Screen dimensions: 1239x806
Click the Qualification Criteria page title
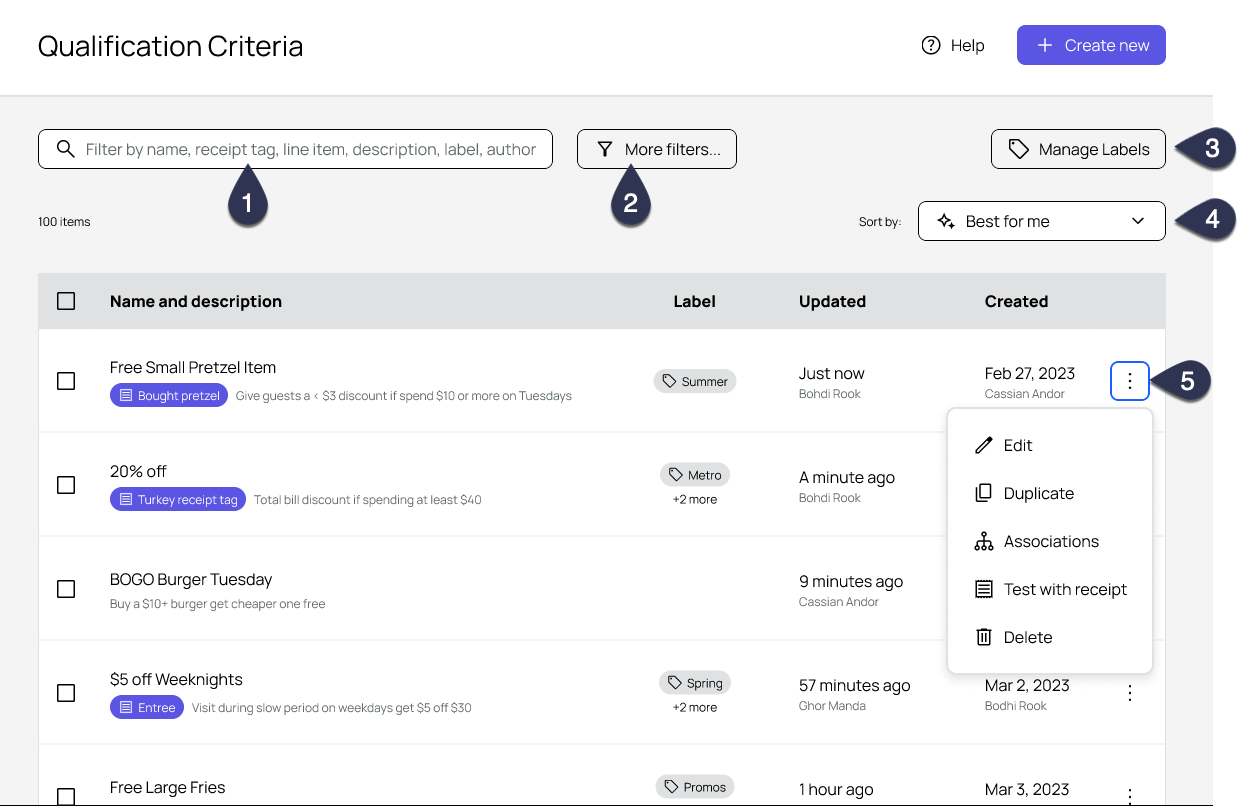pos(170,46)
